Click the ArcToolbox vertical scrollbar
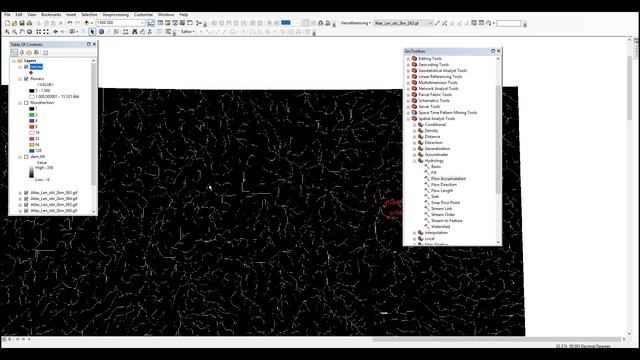 [x=498, y=139]
